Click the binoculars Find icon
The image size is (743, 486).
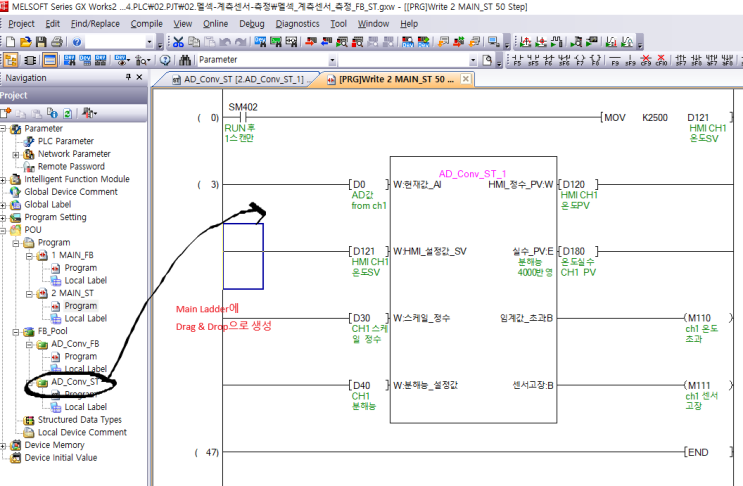(185, 60)
